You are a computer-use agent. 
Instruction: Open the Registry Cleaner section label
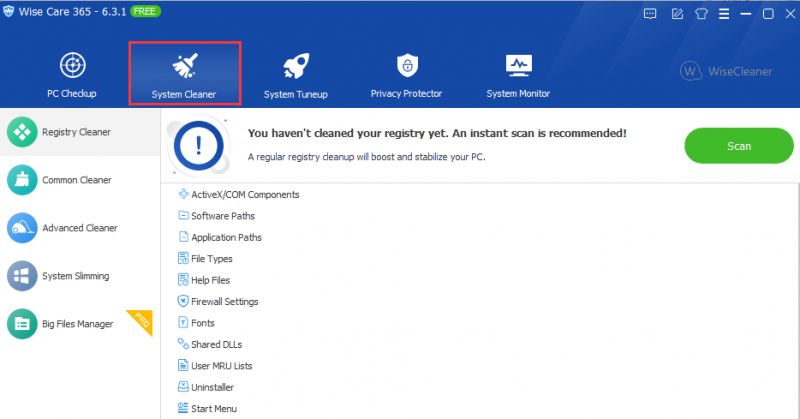[x=77, y=132]
